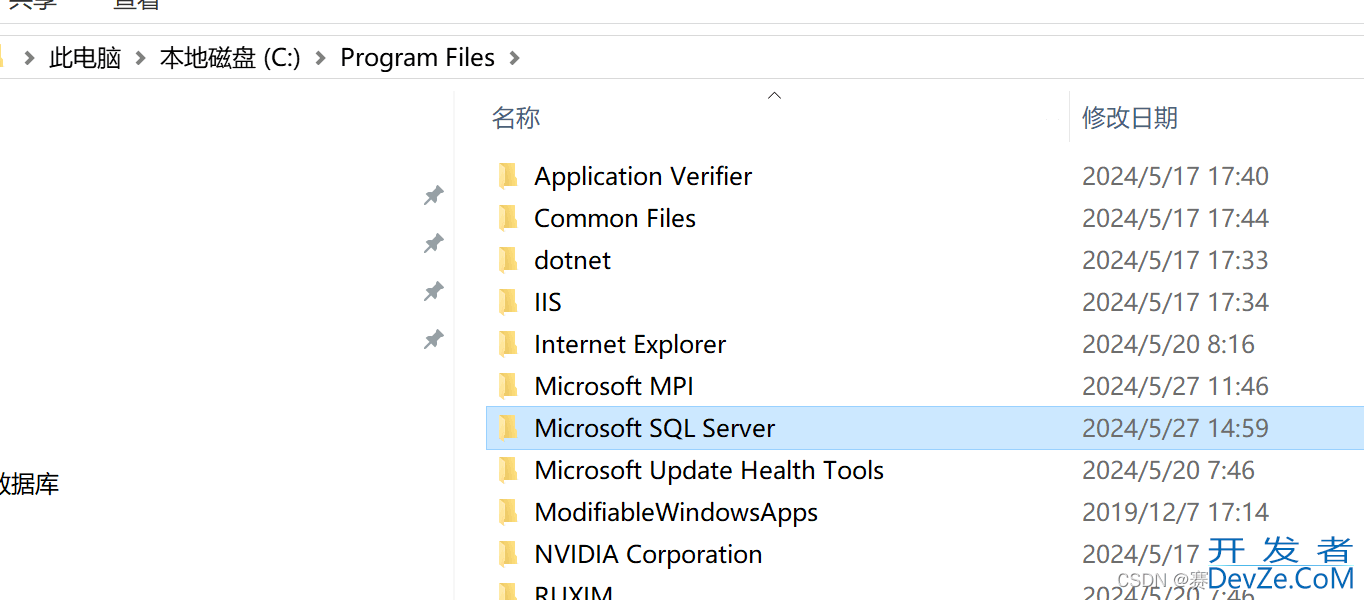Select Microsoft Update Health Tools folder icon
This screenshot has height=600, width=1364.
(x=508, y=470)
